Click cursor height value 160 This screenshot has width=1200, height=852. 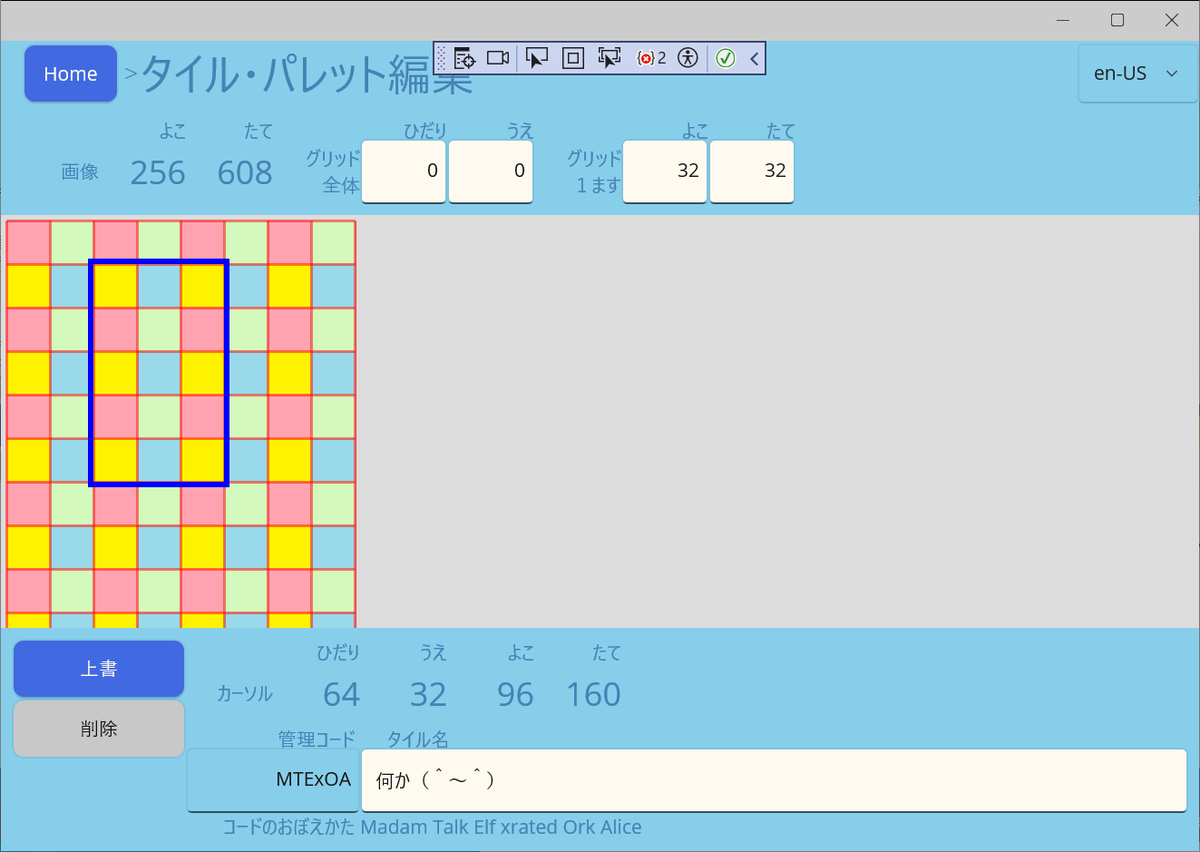[x=594, y=694]
